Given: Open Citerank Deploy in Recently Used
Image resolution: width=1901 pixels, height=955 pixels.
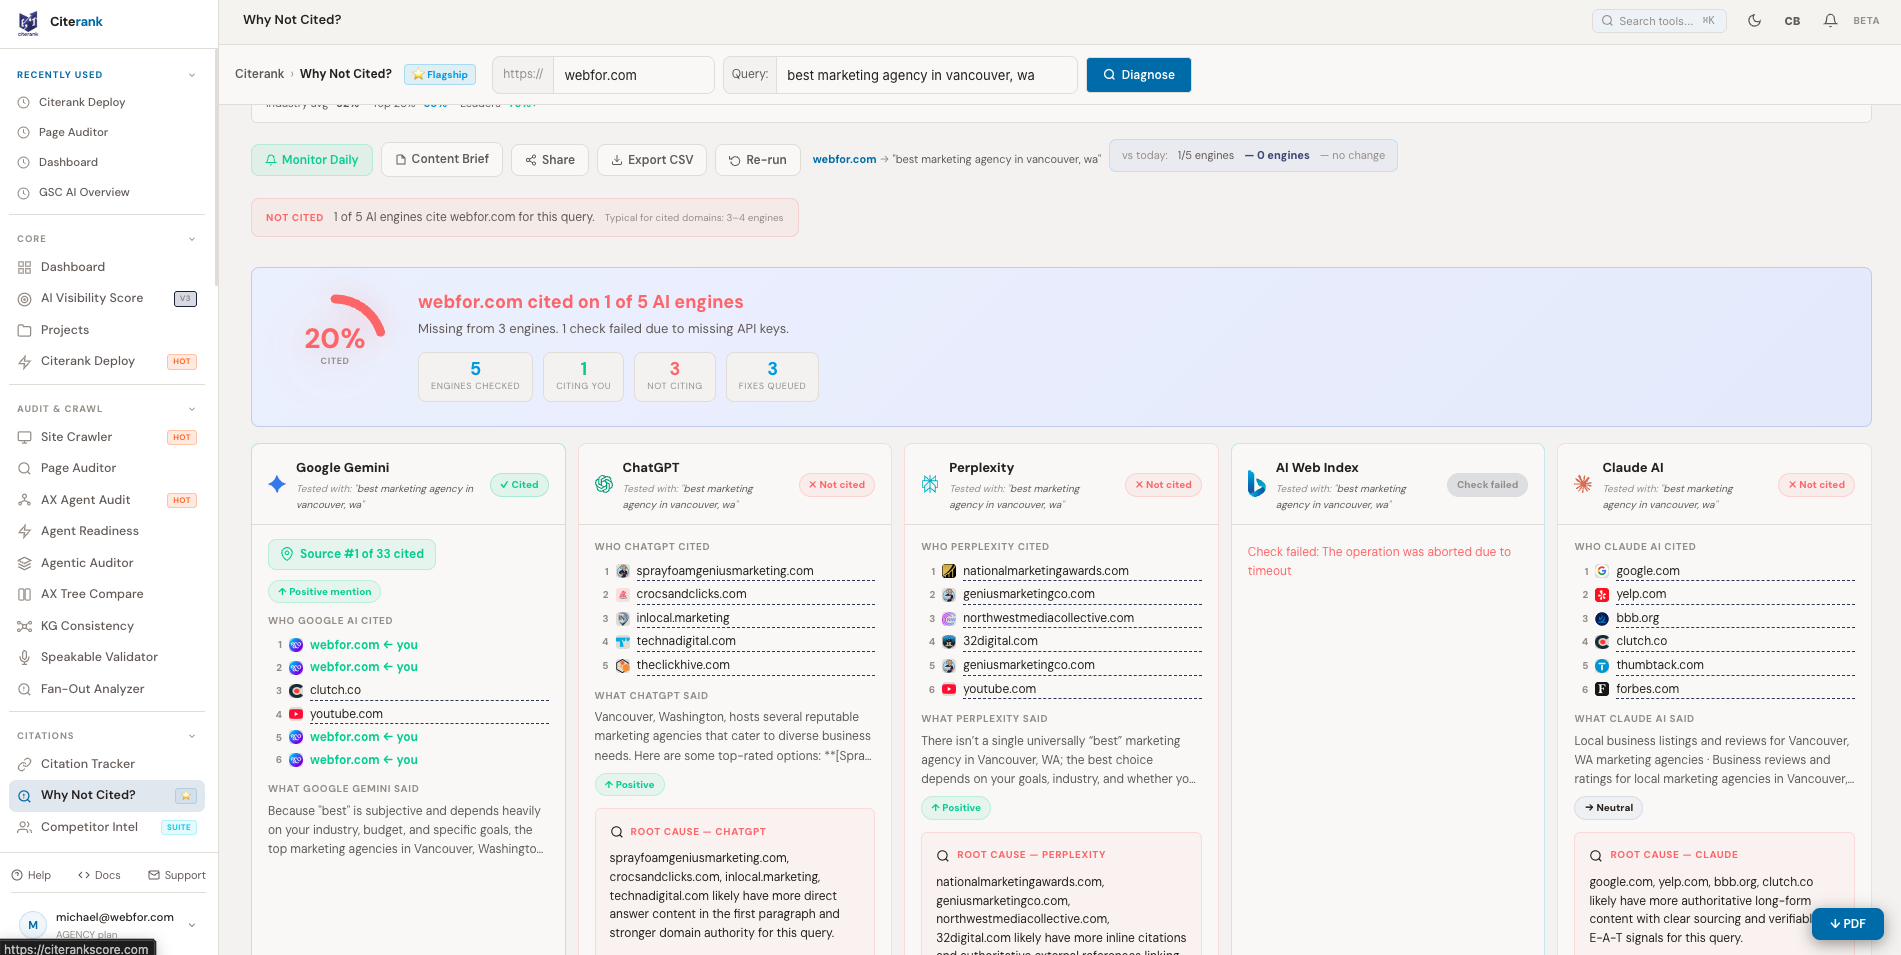Looking at the screenshot, I should click(x=107, y=102).
